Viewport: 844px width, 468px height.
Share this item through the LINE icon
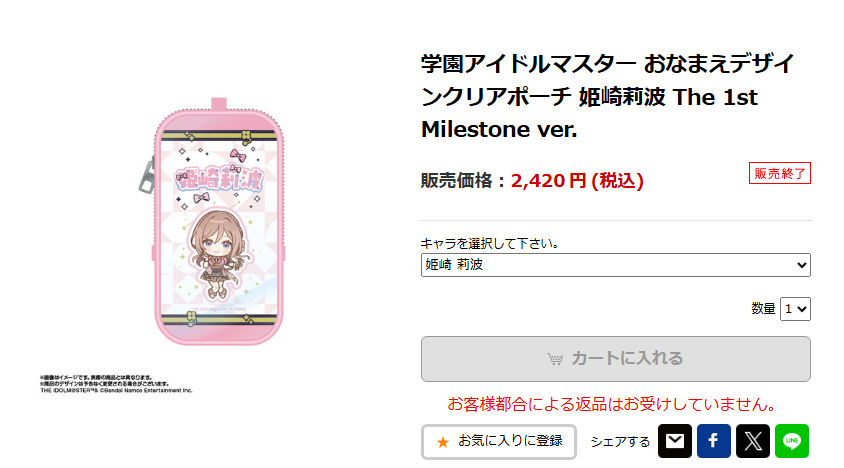coord(792,441)
